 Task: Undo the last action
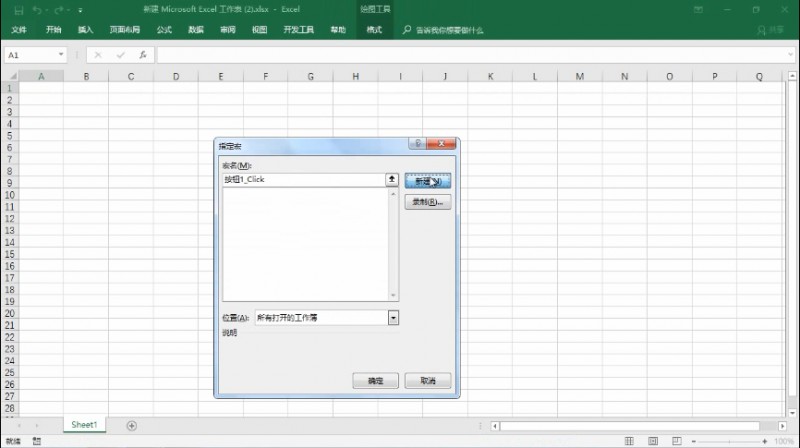[37, 10]
